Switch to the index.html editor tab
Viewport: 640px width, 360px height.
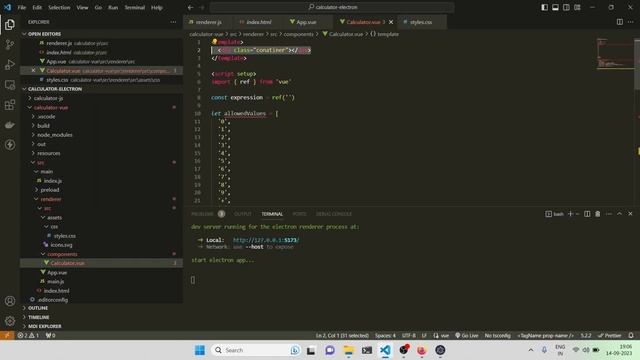259,22
